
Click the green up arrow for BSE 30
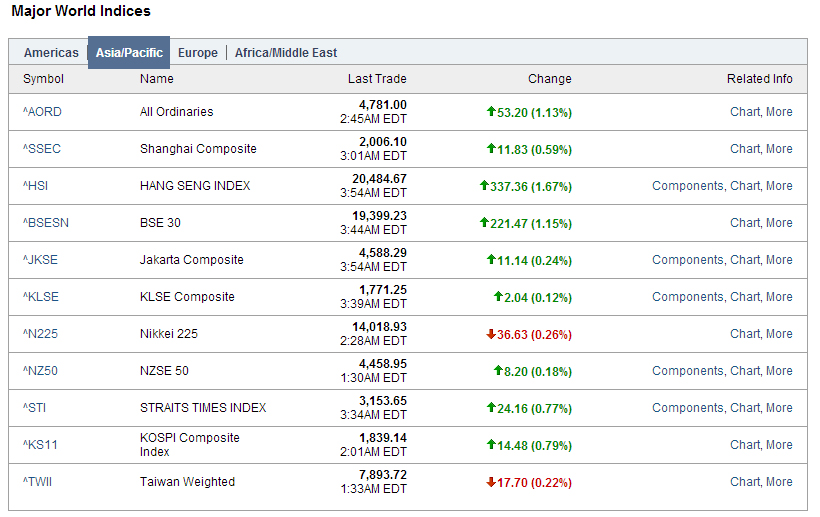485,223
